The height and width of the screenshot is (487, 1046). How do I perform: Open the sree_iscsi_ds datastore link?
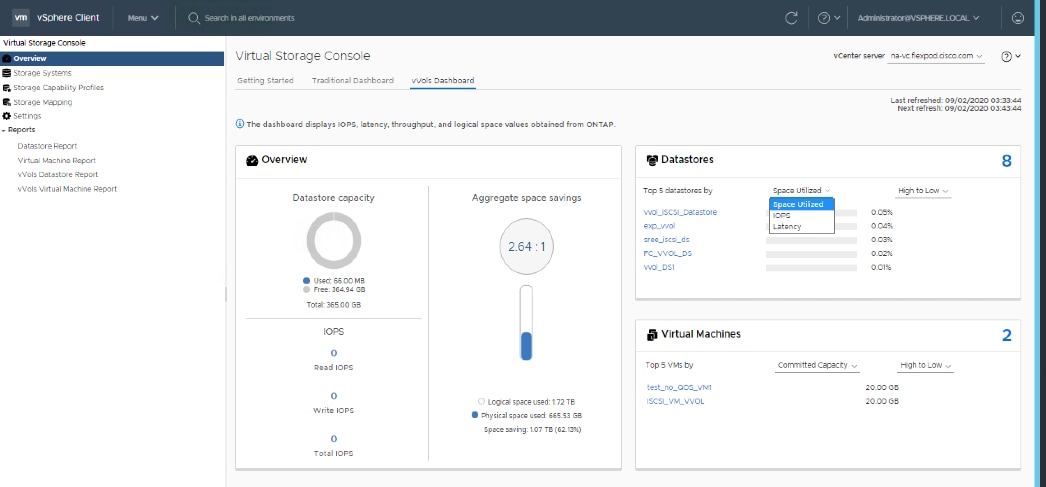point(665,239)
